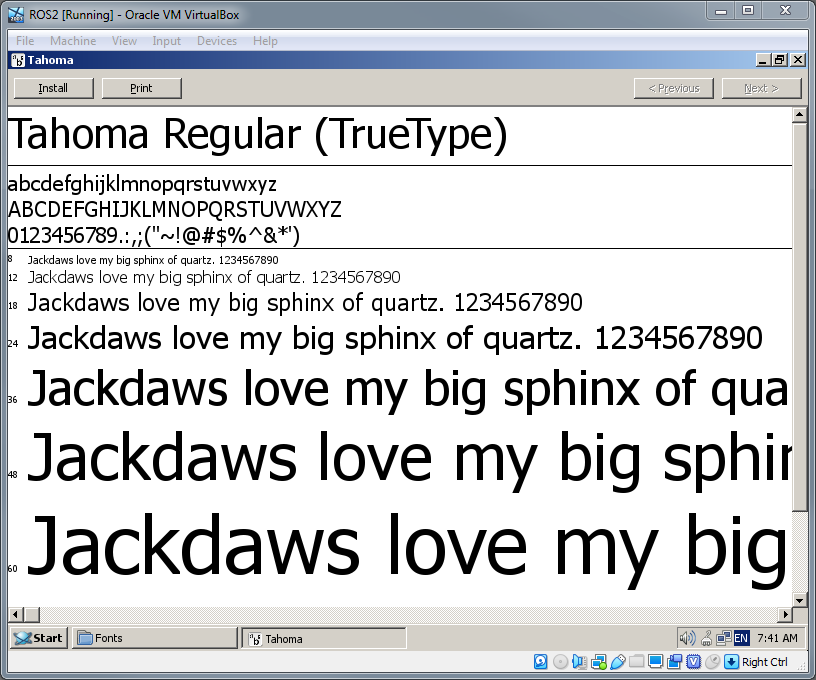
Task: Click the shared folders status icon
Action: point(636,662)
